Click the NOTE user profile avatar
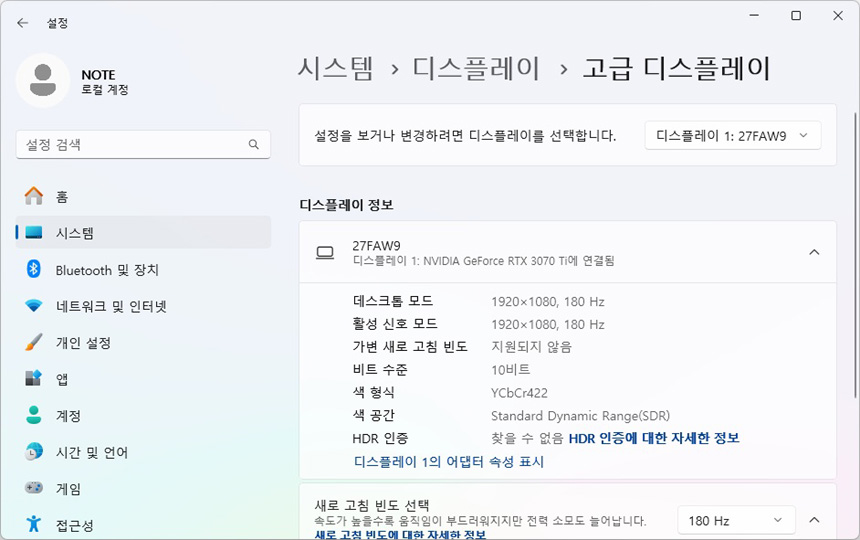This screenshot has height=540, width=860. pos(42,81)
